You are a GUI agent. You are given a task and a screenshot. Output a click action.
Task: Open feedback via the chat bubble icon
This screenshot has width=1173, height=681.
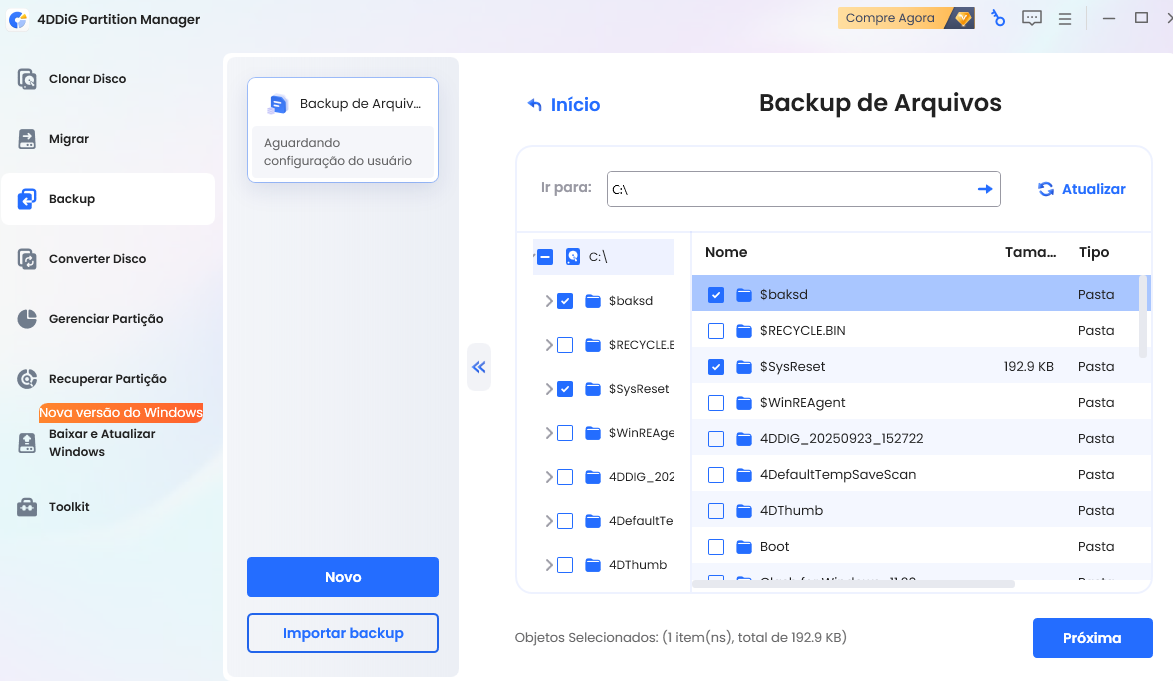tap(1031, 18)
